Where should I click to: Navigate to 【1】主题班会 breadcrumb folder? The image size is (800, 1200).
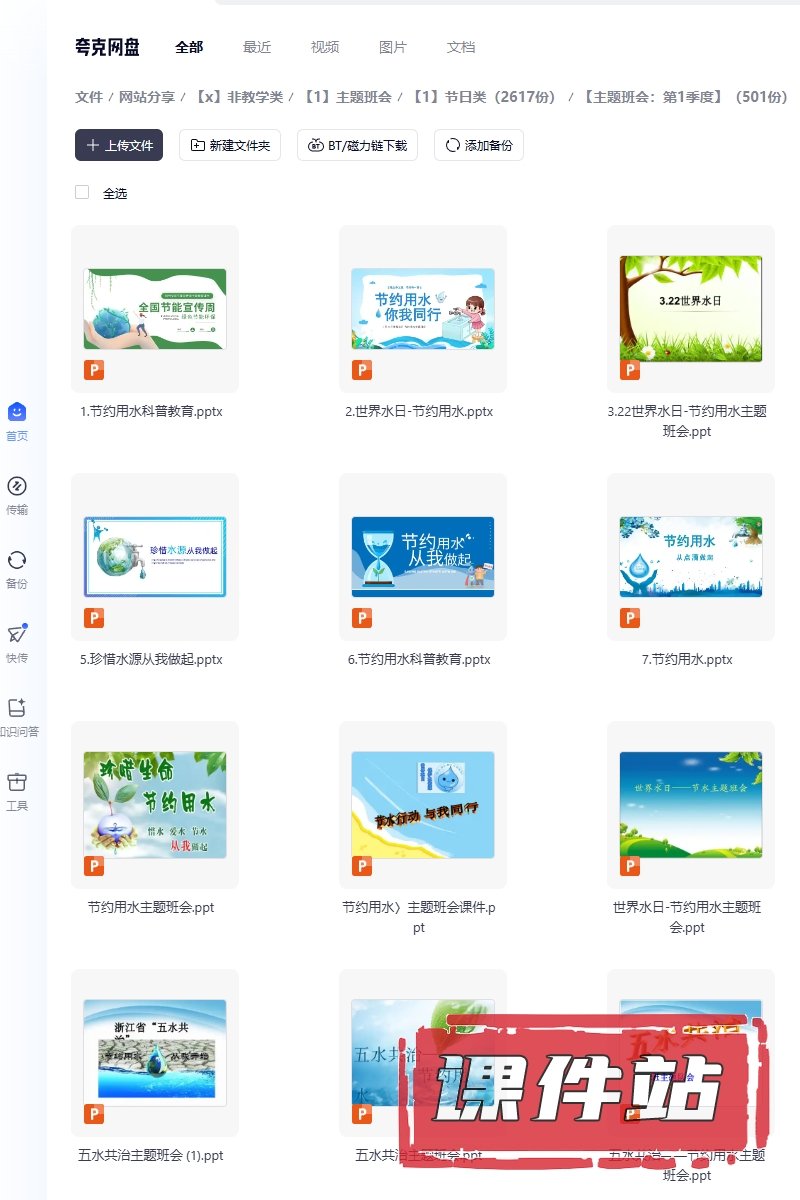click(347, 97)
